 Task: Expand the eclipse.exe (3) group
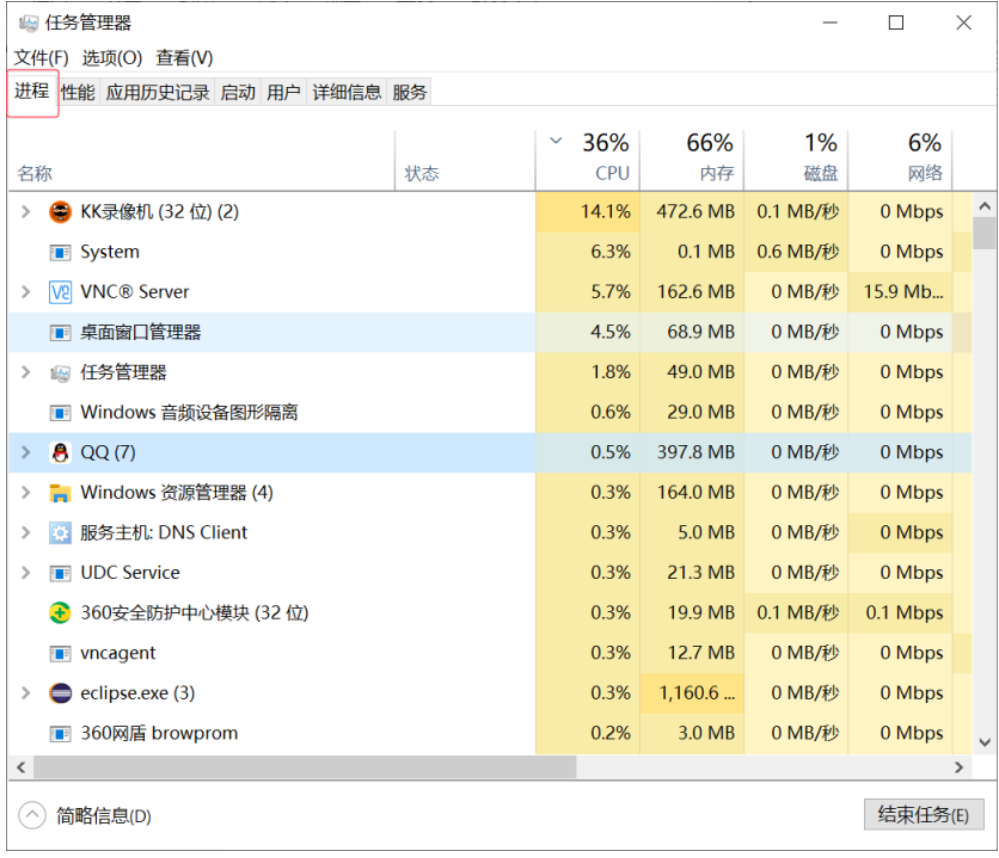pos(25,693)
